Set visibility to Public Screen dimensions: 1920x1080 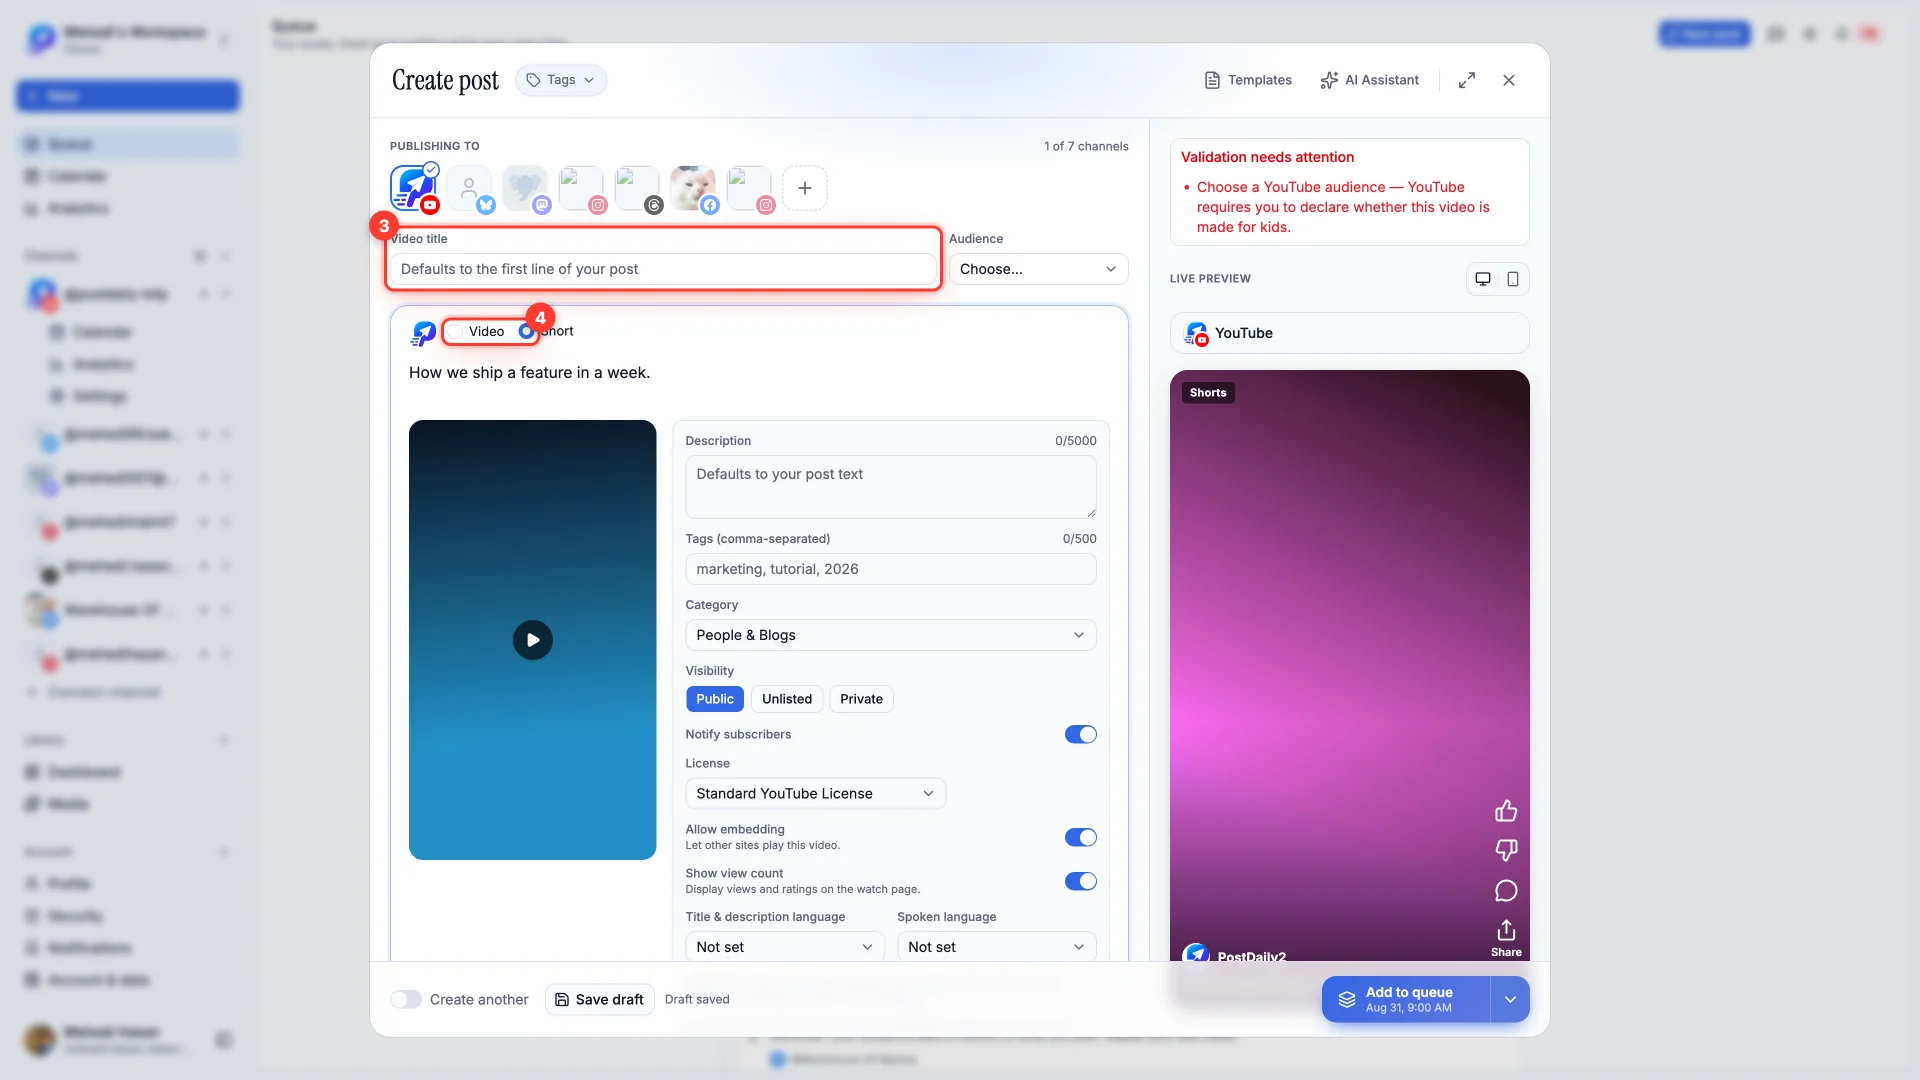pyautogui.click(x=715, y=699)
